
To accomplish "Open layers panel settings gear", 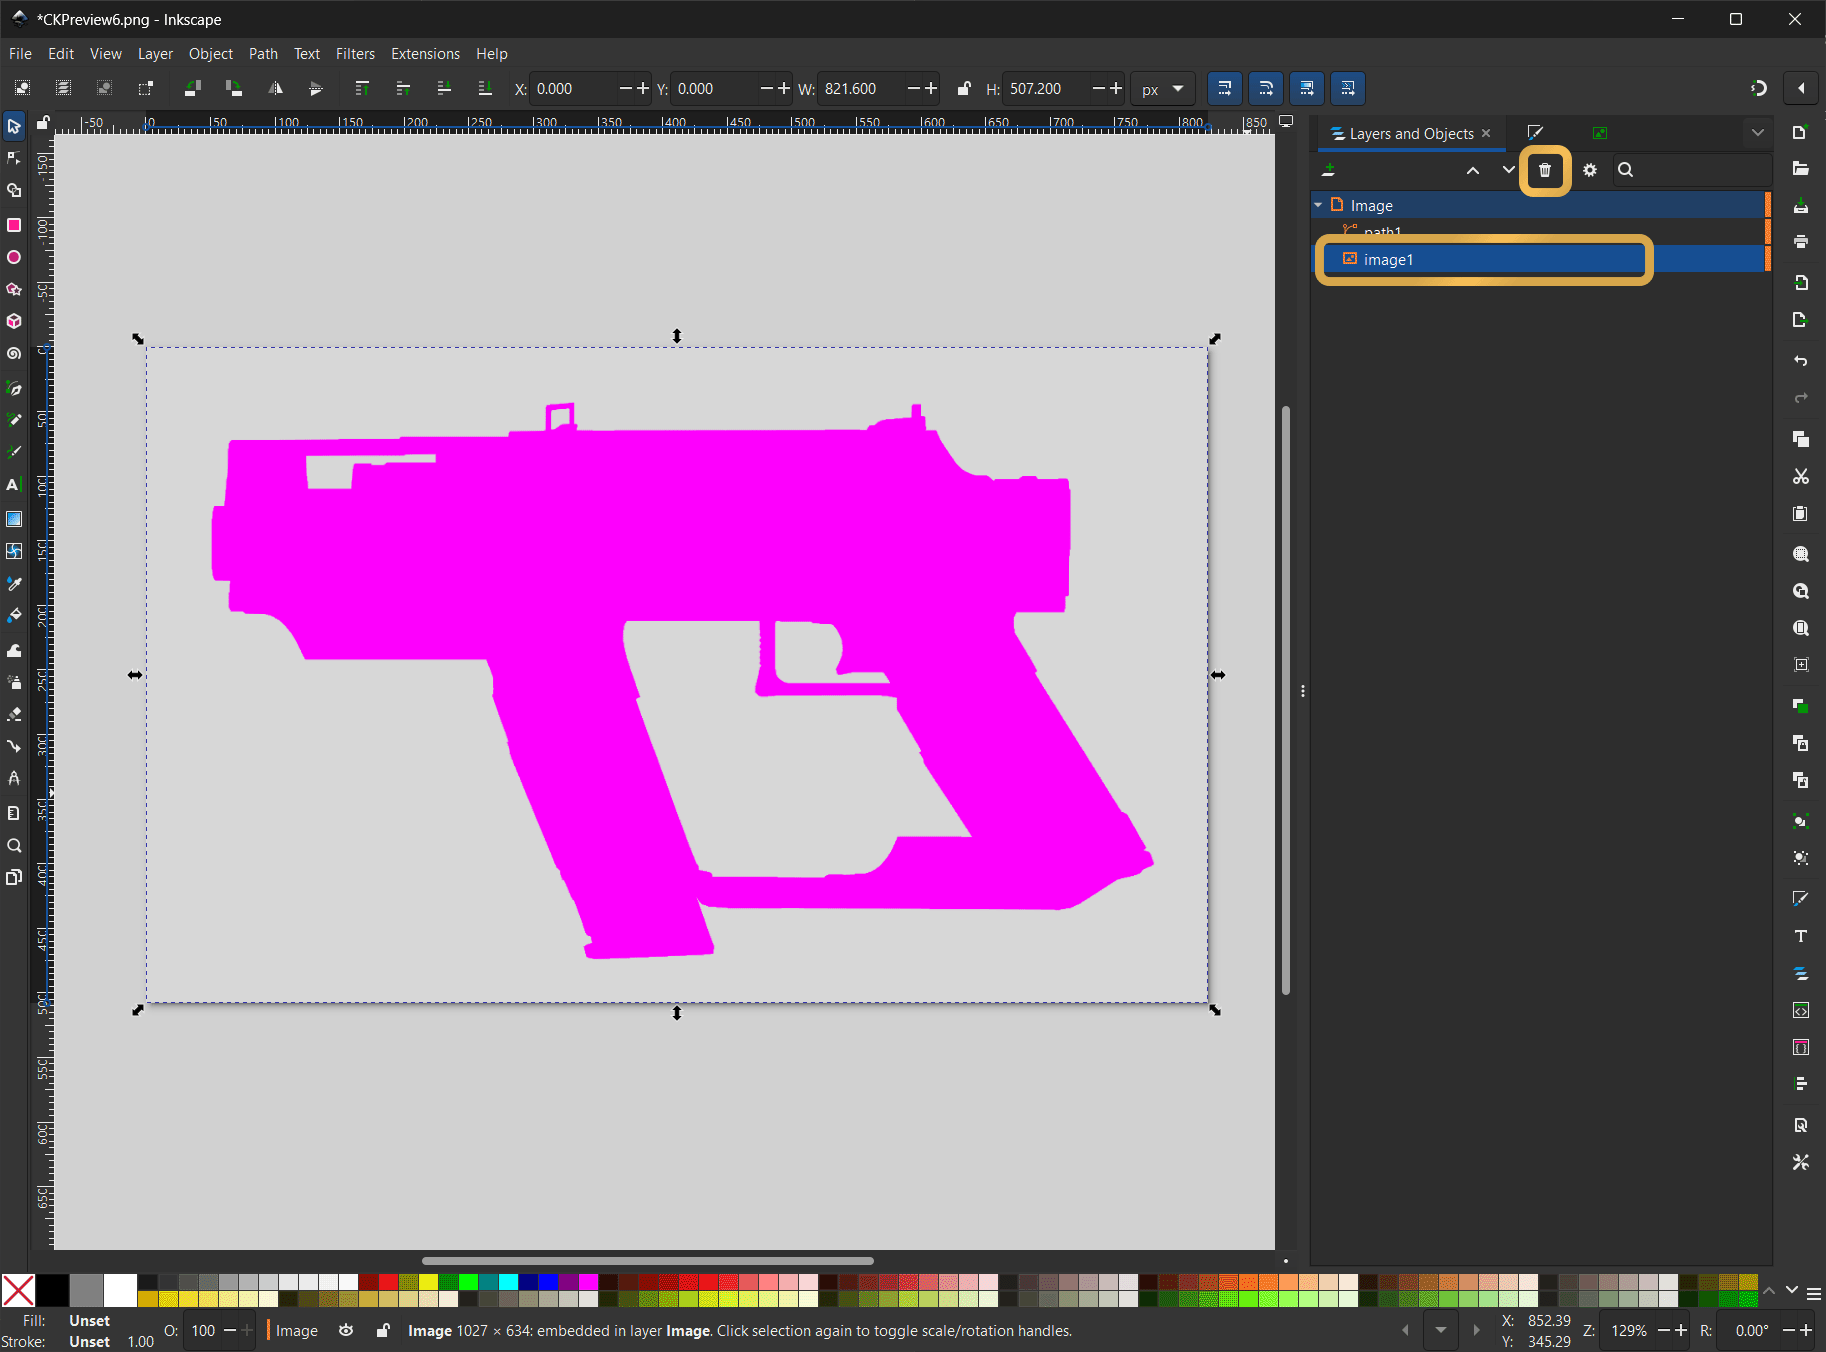I will [1590, 170].
